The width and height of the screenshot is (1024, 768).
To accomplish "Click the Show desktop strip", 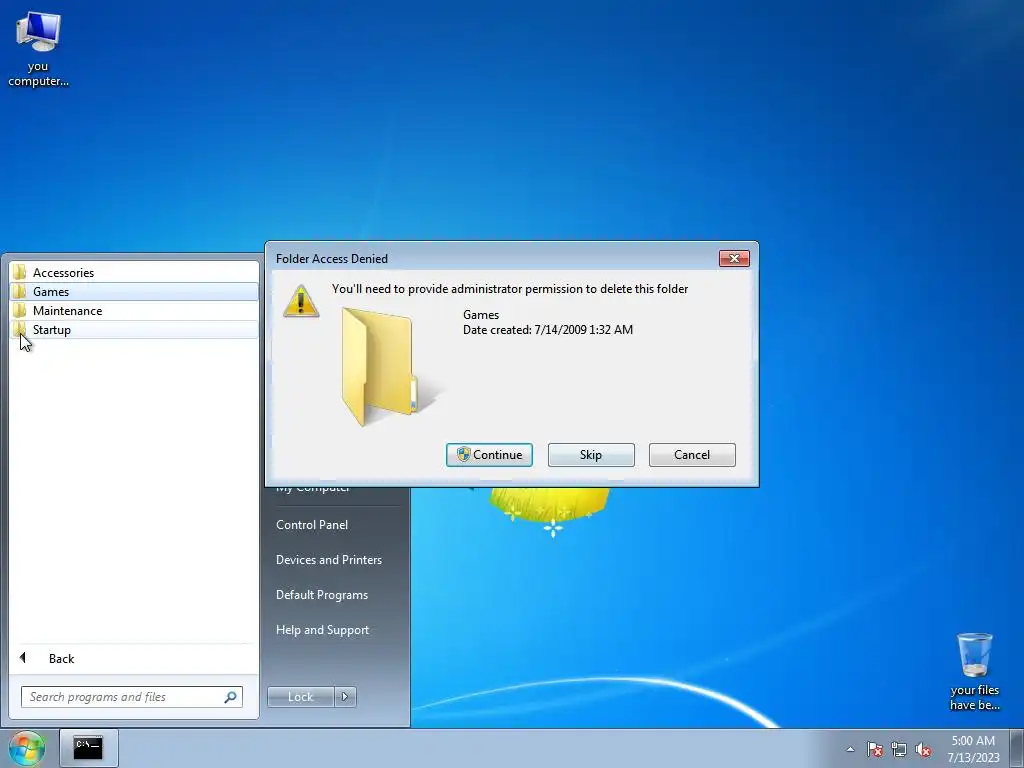I will (1017, 748).
